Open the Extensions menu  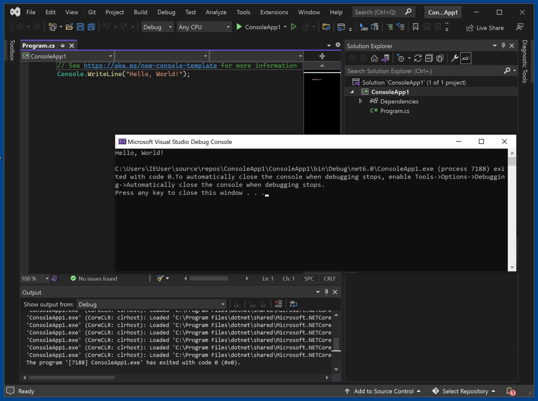274,12
